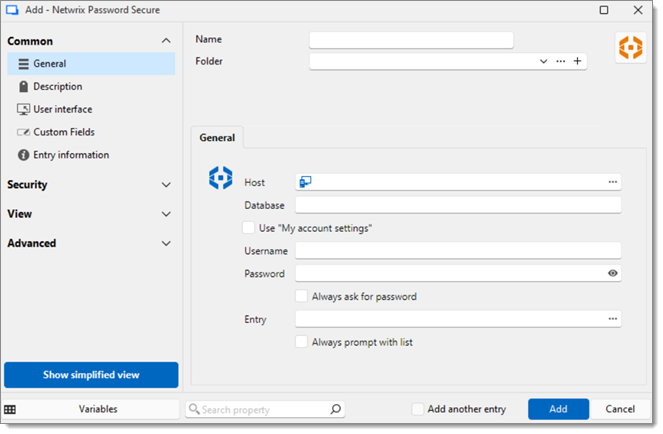Check the Always ask for password box
The image size is (663, 434).
302,296
